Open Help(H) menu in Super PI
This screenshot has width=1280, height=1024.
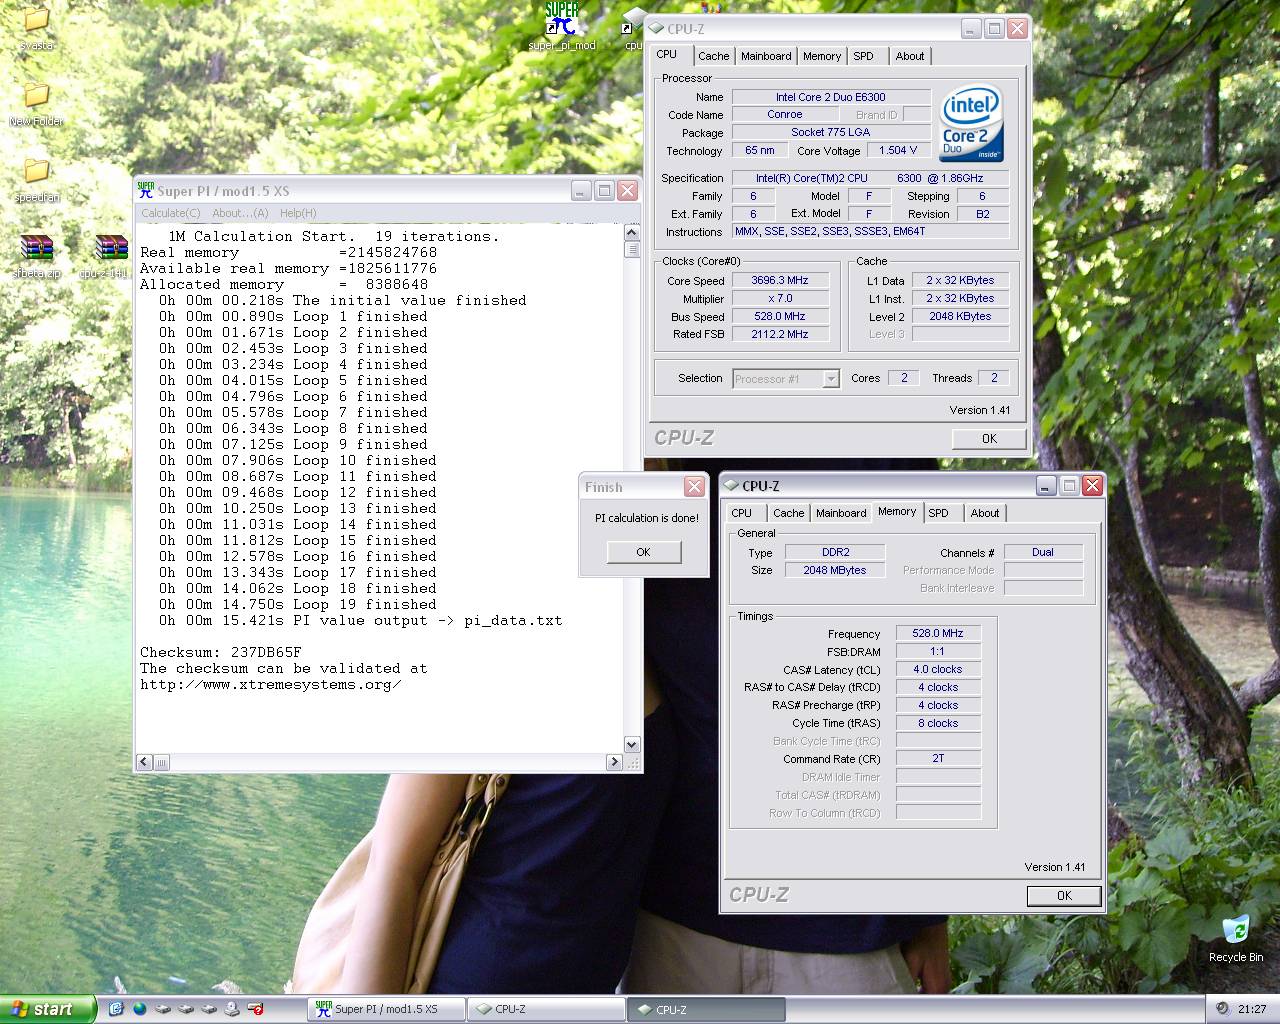tap(298, 213)
